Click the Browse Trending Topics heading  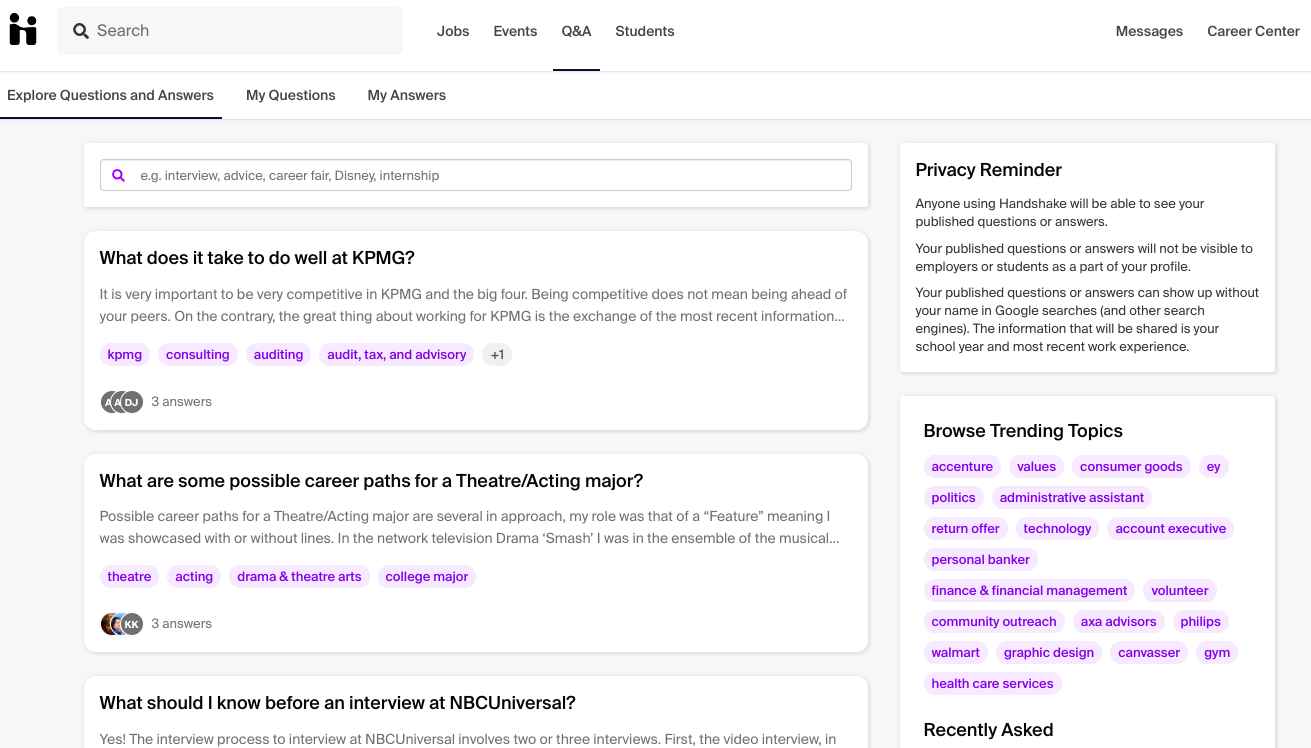[1023, 431]
